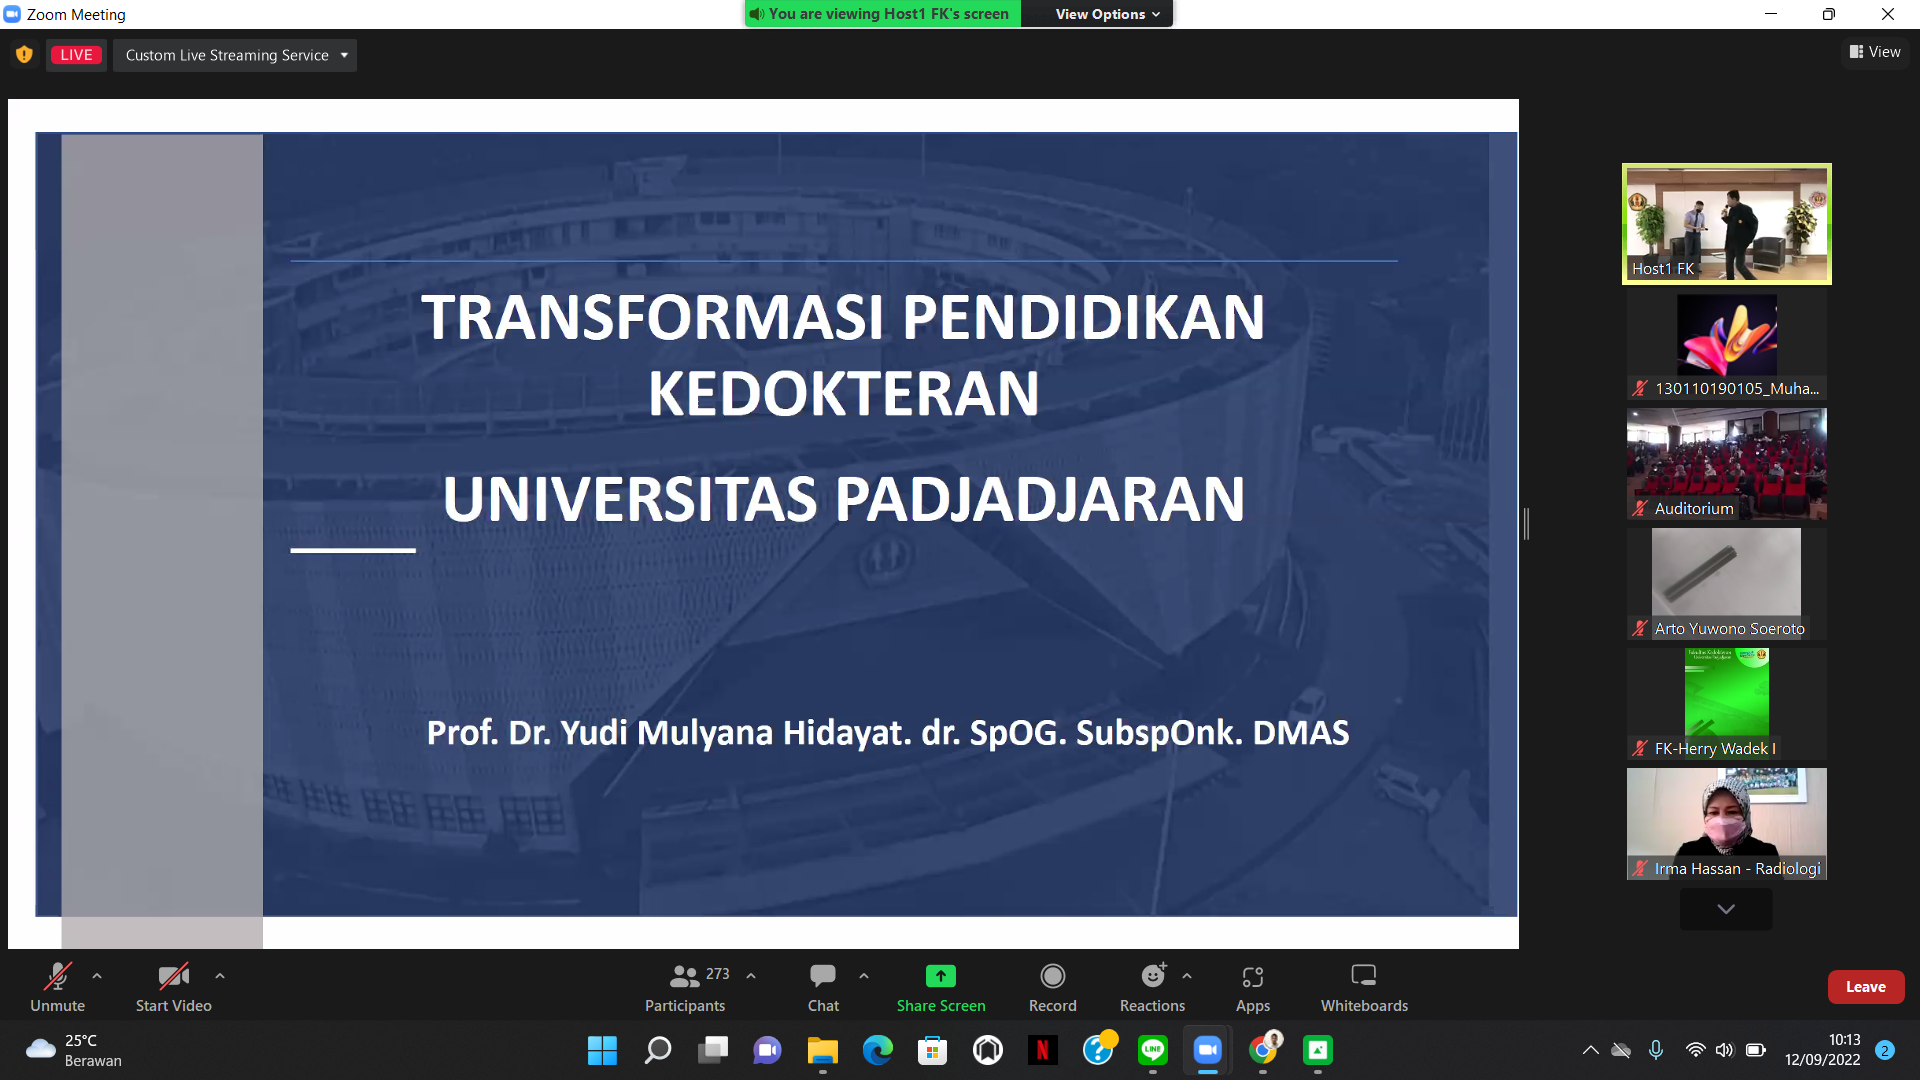The height and width of the screenshot is (1080, 1920).
Task: Open Microsoft Edge from taskbar
Action: tap(877, 1050)
